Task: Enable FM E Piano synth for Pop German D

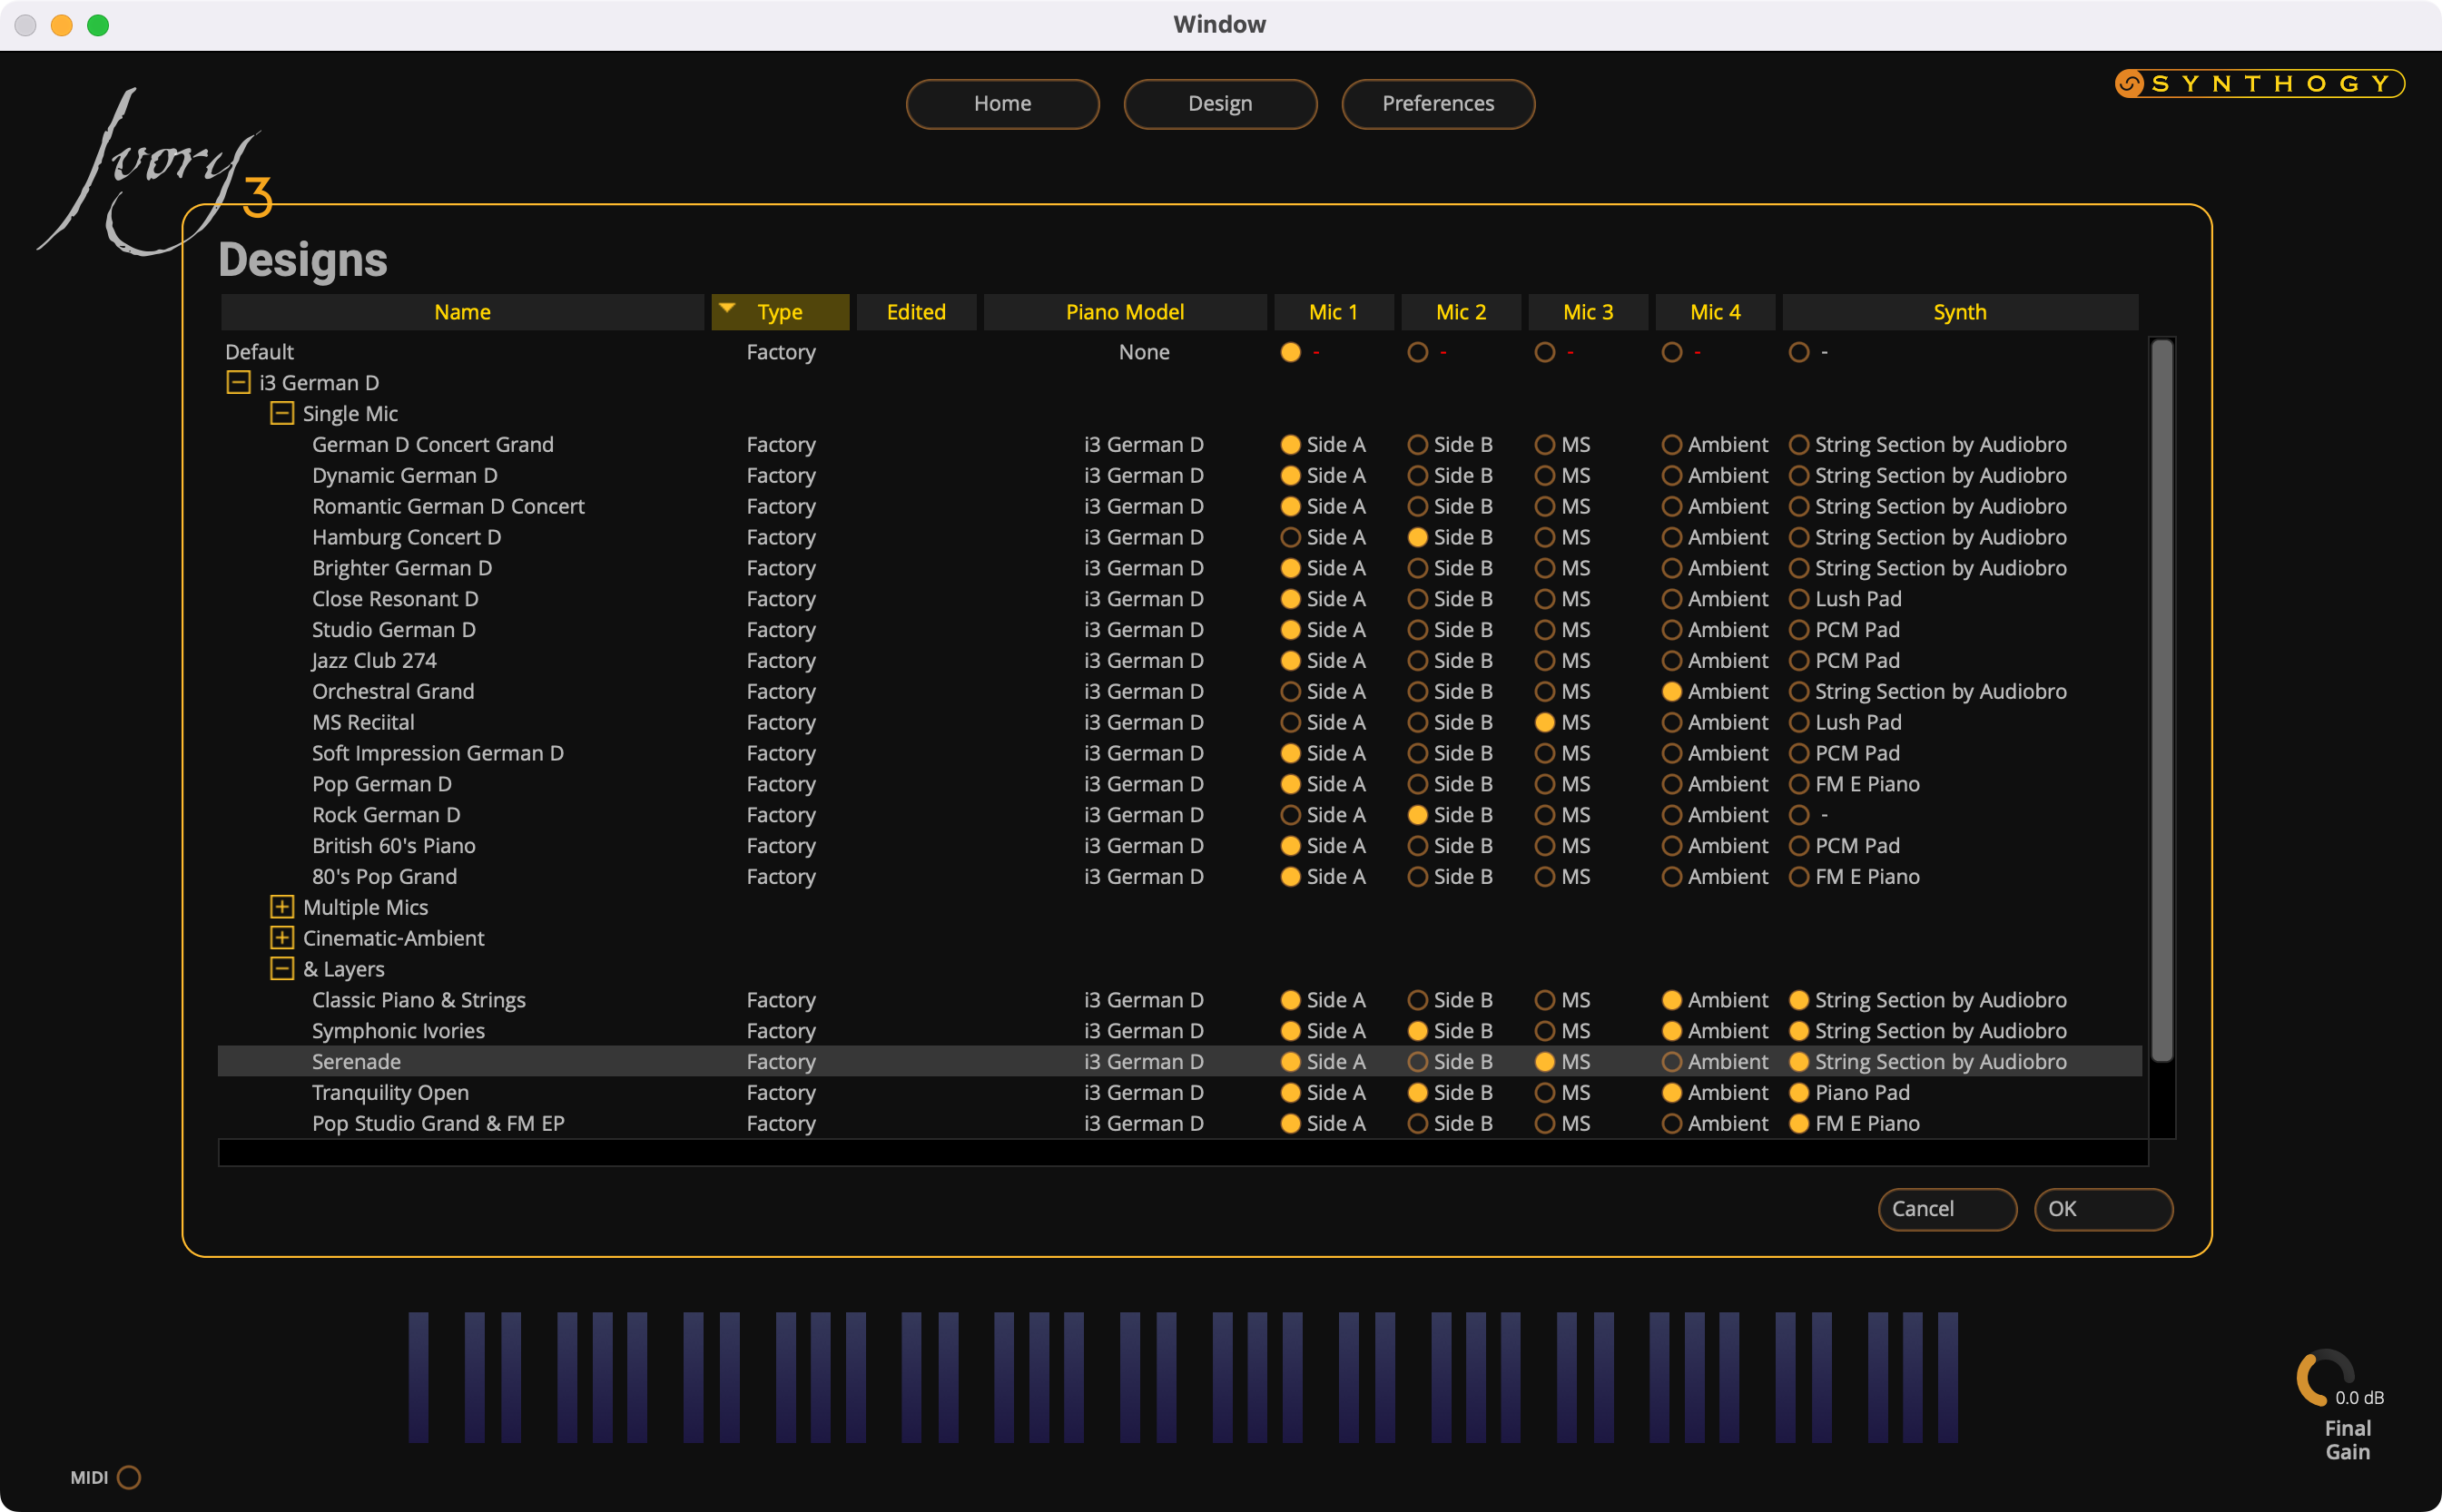Action: pyautogui.click(x=1798, y=784)
